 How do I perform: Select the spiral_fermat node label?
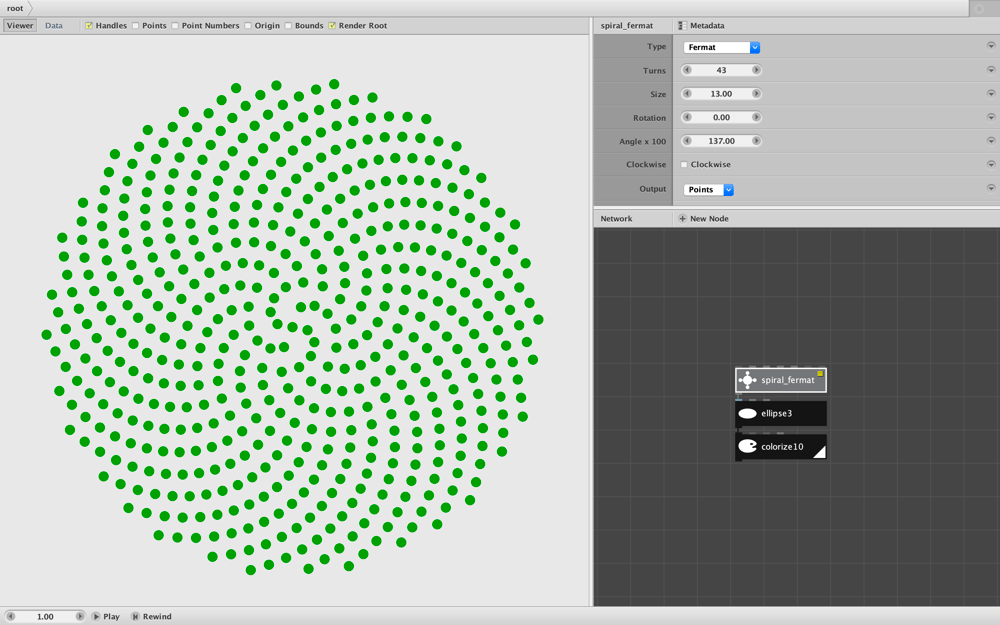pyautogui.click(x=788, y=380)
